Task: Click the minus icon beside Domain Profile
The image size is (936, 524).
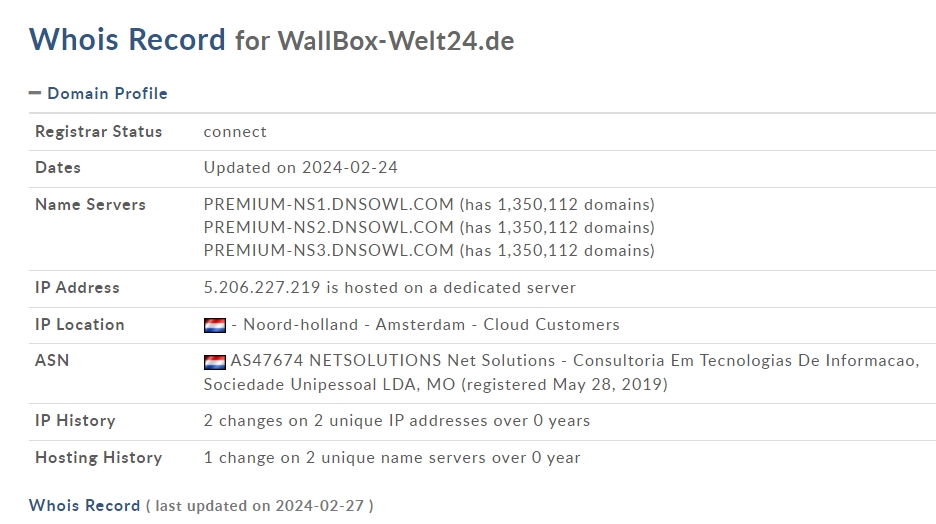Action: click(35, 93)
